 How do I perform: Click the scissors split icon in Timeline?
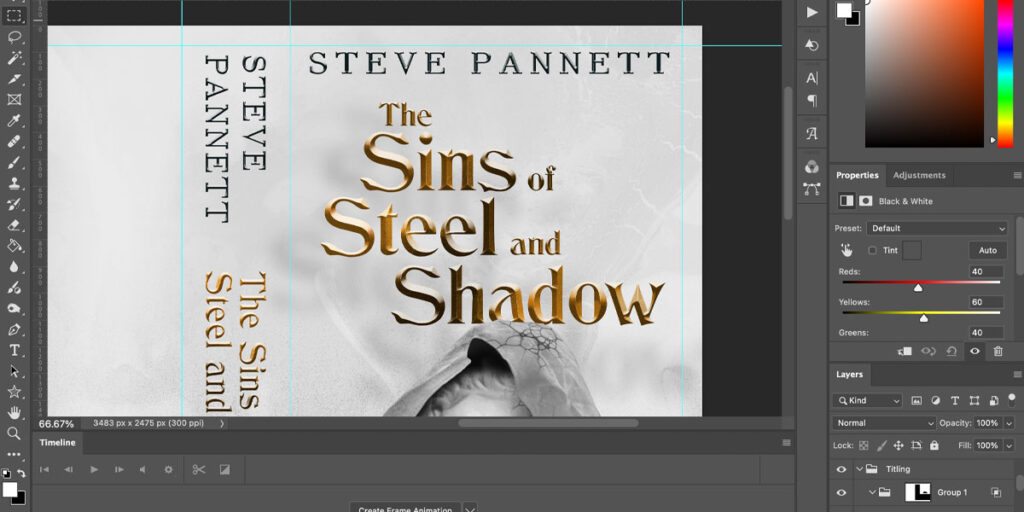(x=198, y=469)
